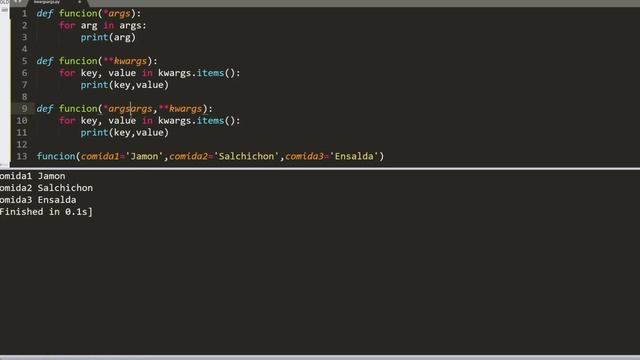The image size is (640, 360).
Task: Click line number 12 in the gutter
Action: [x=22, y=144]
